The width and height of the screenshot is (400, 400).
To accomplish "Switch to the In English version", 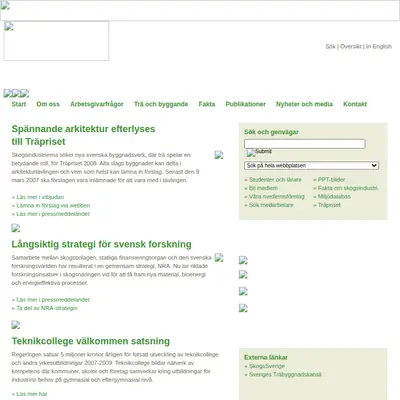I will point(379,46).
